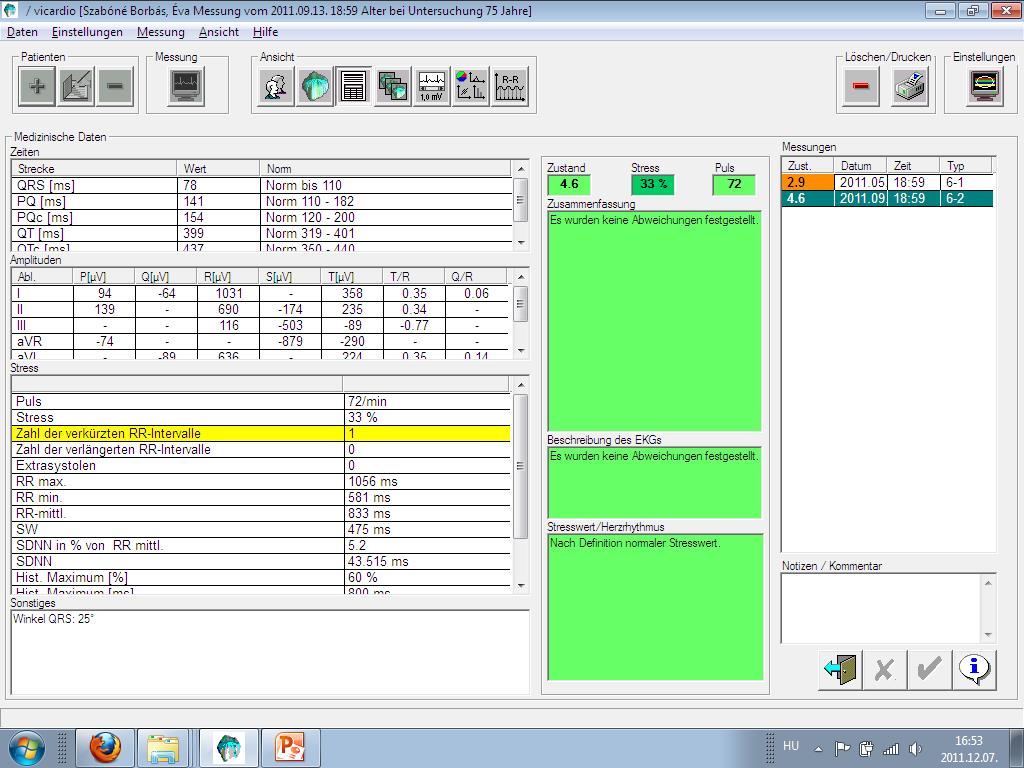Open the Windows Start button
Image resolution: width=1024 pixels, height=768 pixels.
pyautogui.click(x=26, y=748)
